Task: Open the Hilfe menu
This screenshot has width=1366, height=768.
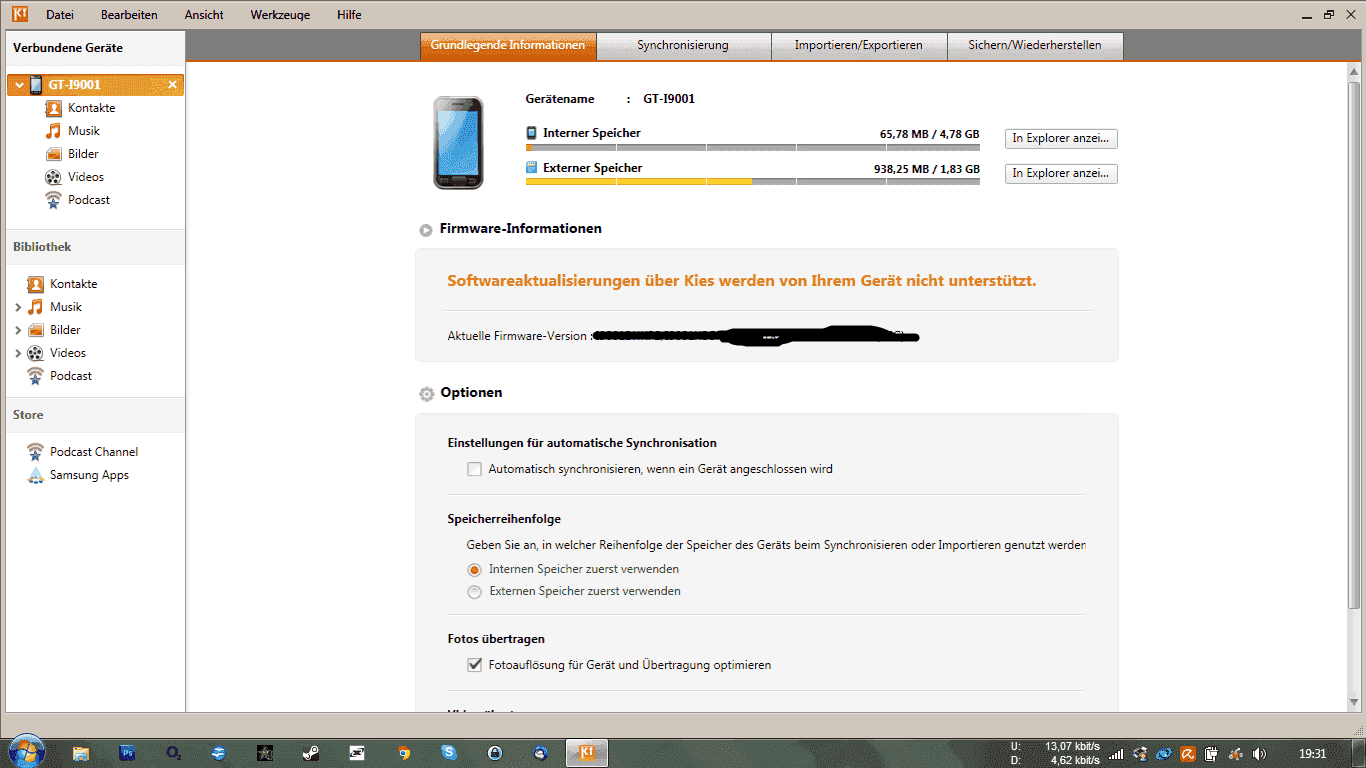Action: tap(349, 15)
